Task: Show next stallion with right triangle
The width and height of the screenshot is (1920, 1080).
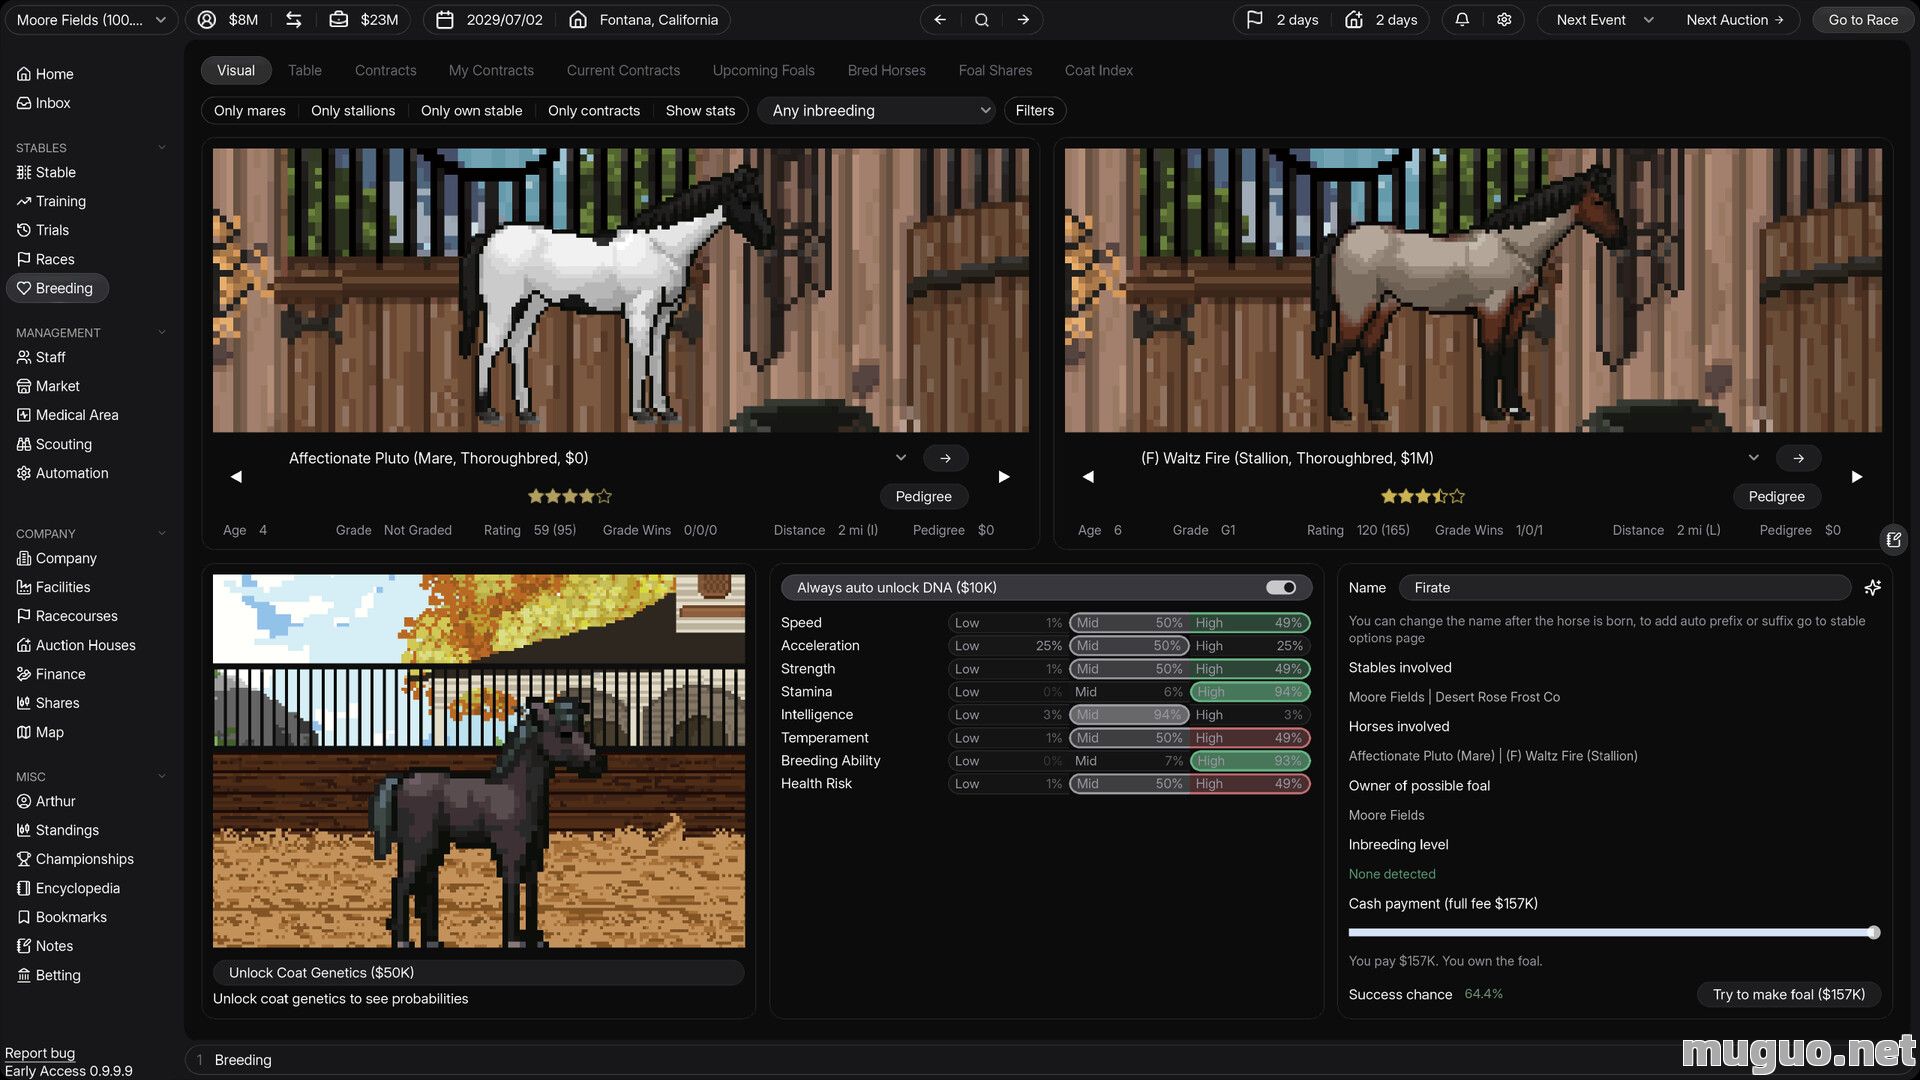Action: pos(1857,477)
